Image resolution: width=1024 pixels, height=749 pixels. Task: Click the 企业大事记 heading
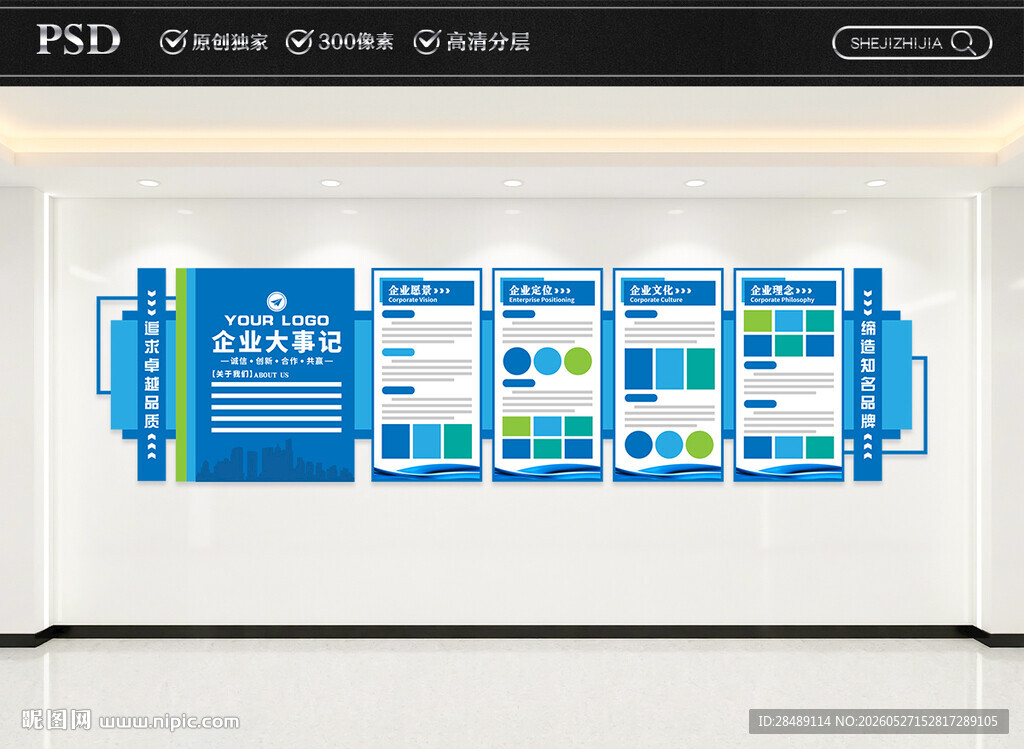pyautogui.click(x=277, y=342)
